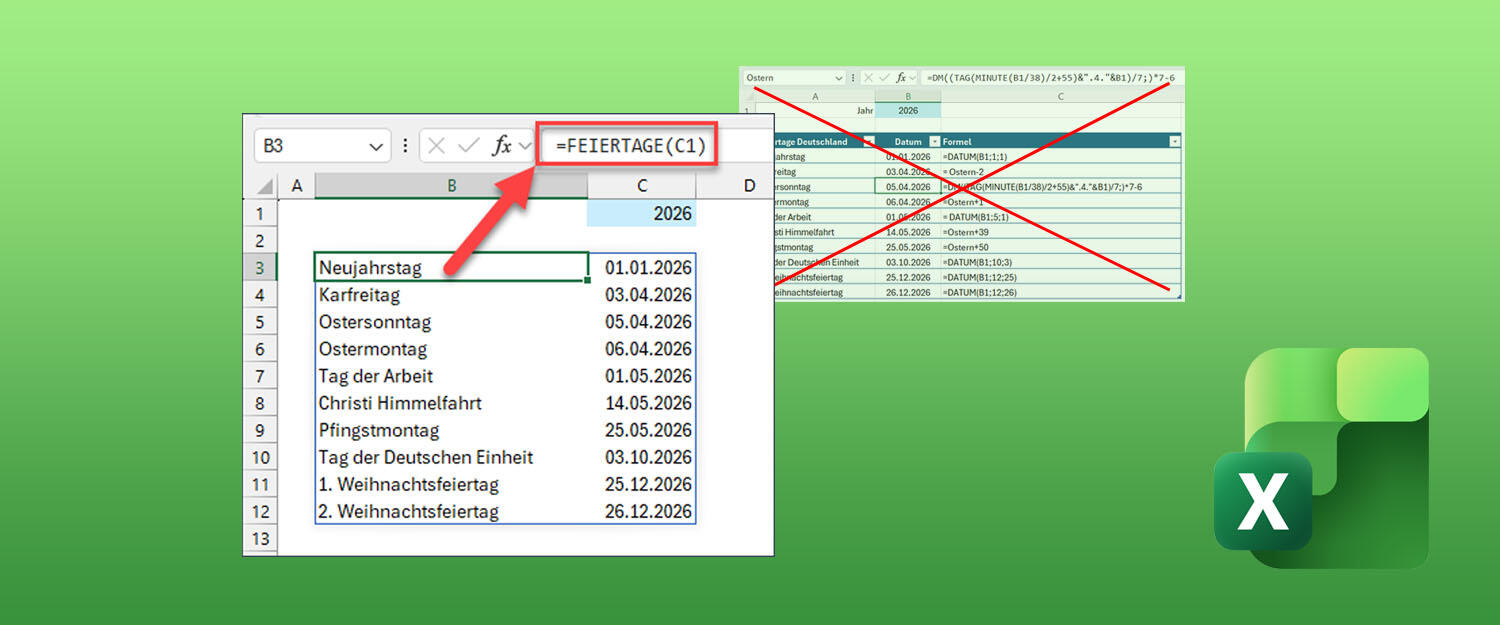
Task: Click the formula cell '= Ostern-2'
Action: coord(1061,172)
